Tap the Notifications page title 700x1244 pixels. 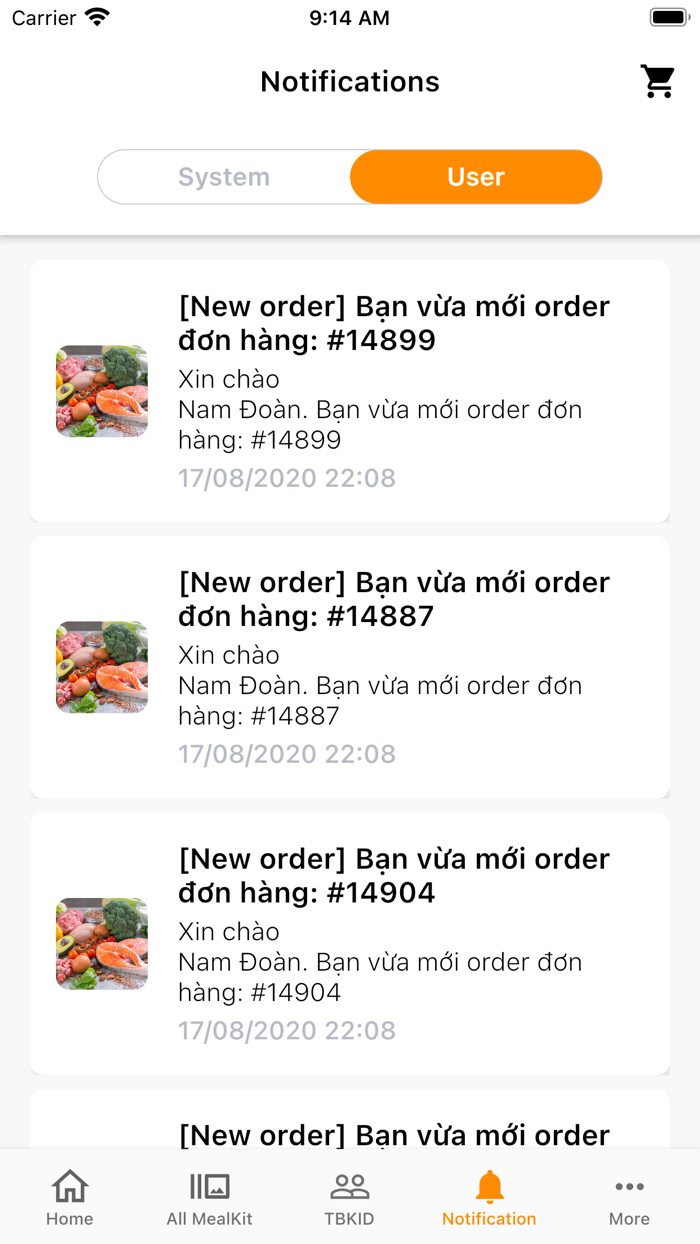pyautogui.click(x=350, y=82)
